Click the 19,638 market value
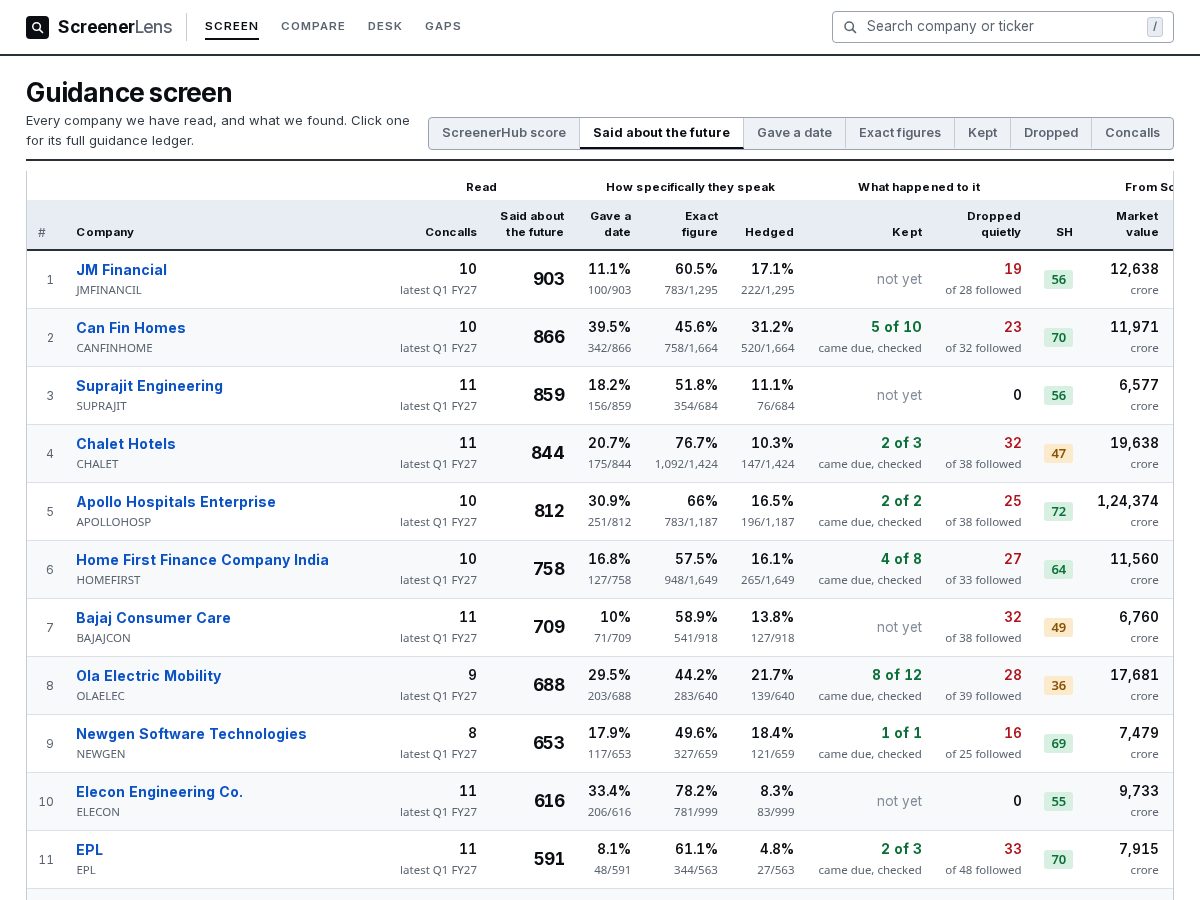 tap(1134, 443)
